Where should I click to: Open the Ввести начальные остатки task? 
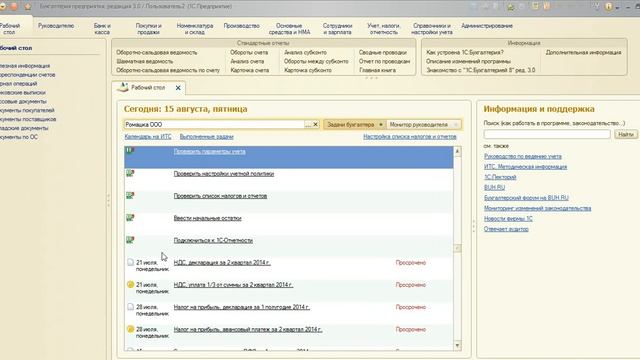207,218
